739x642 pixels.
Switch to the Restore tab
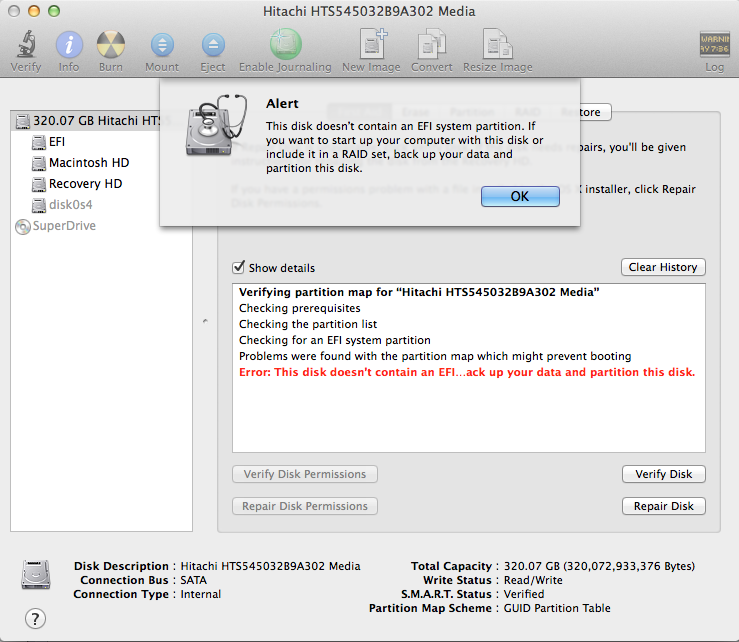[582, 112]
